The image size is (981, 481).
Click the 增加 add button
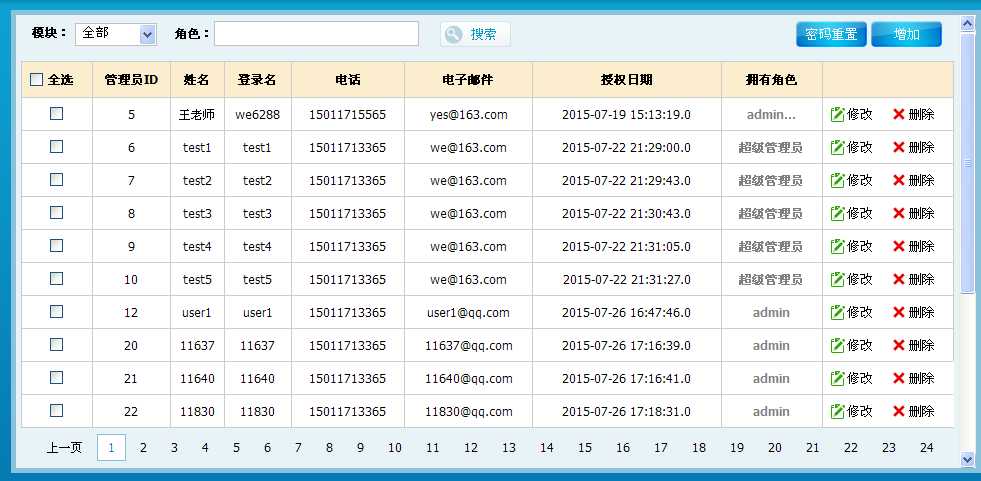(x=907, y=34)
